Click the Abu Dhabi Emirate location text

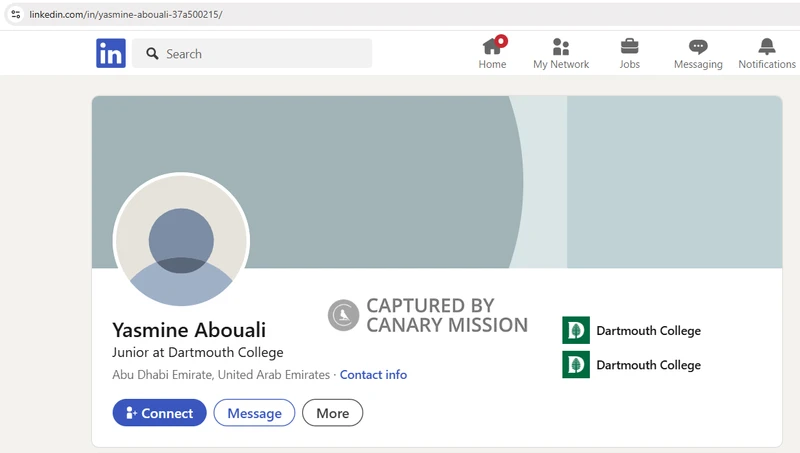pyautogui.click(x=221, y=374)
